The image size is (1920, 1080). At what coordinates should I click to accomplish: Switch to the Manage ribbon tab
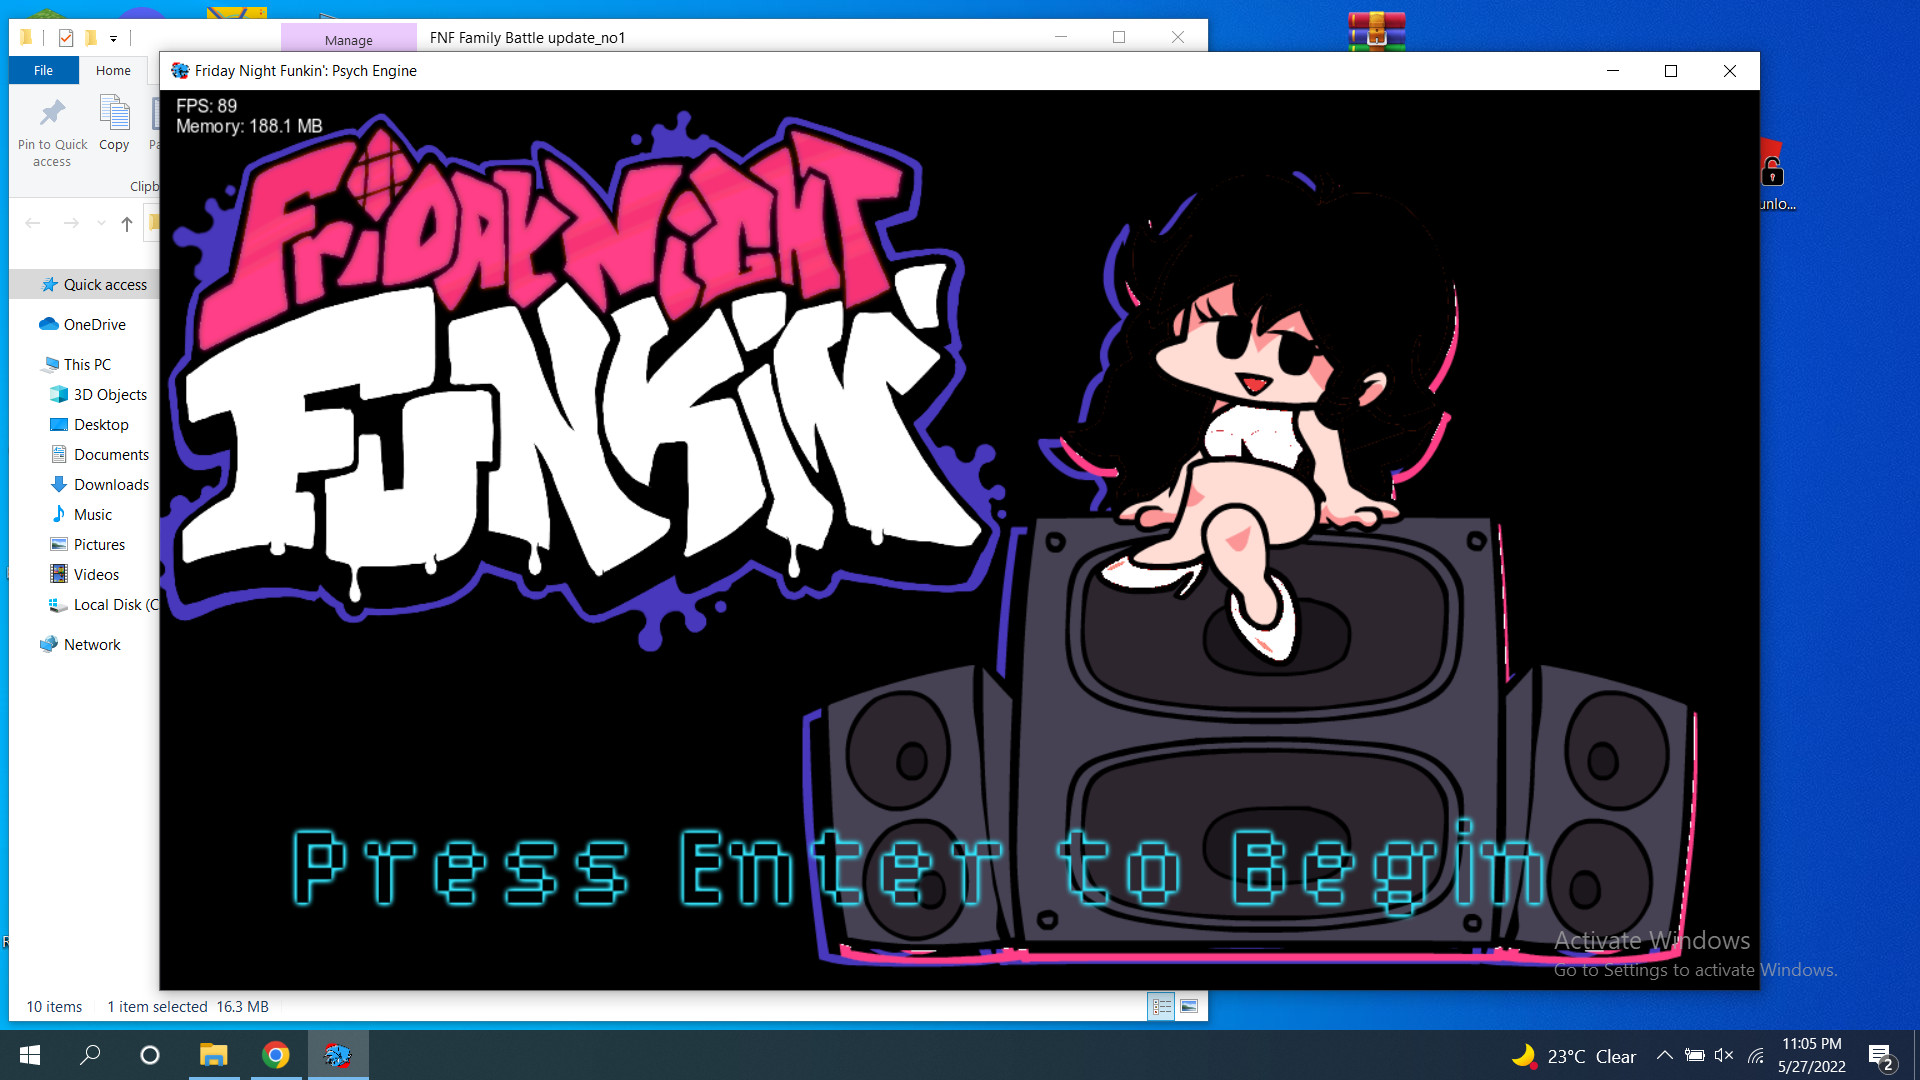348,39
